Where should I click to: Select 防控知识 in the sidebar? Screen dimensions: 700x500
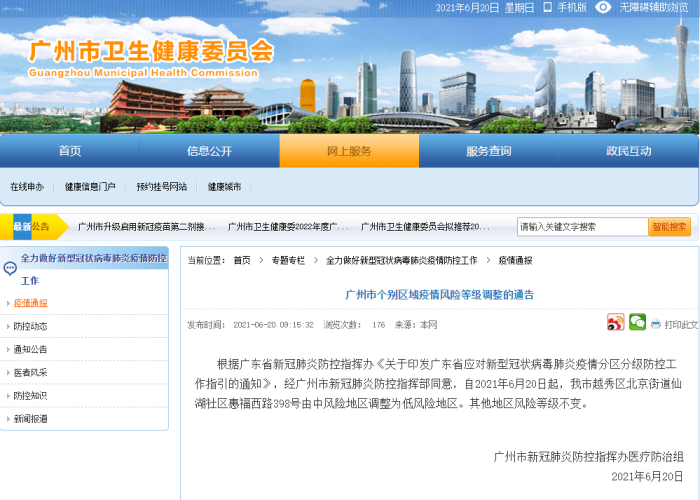pyautogui.click(x=30, y=396)
